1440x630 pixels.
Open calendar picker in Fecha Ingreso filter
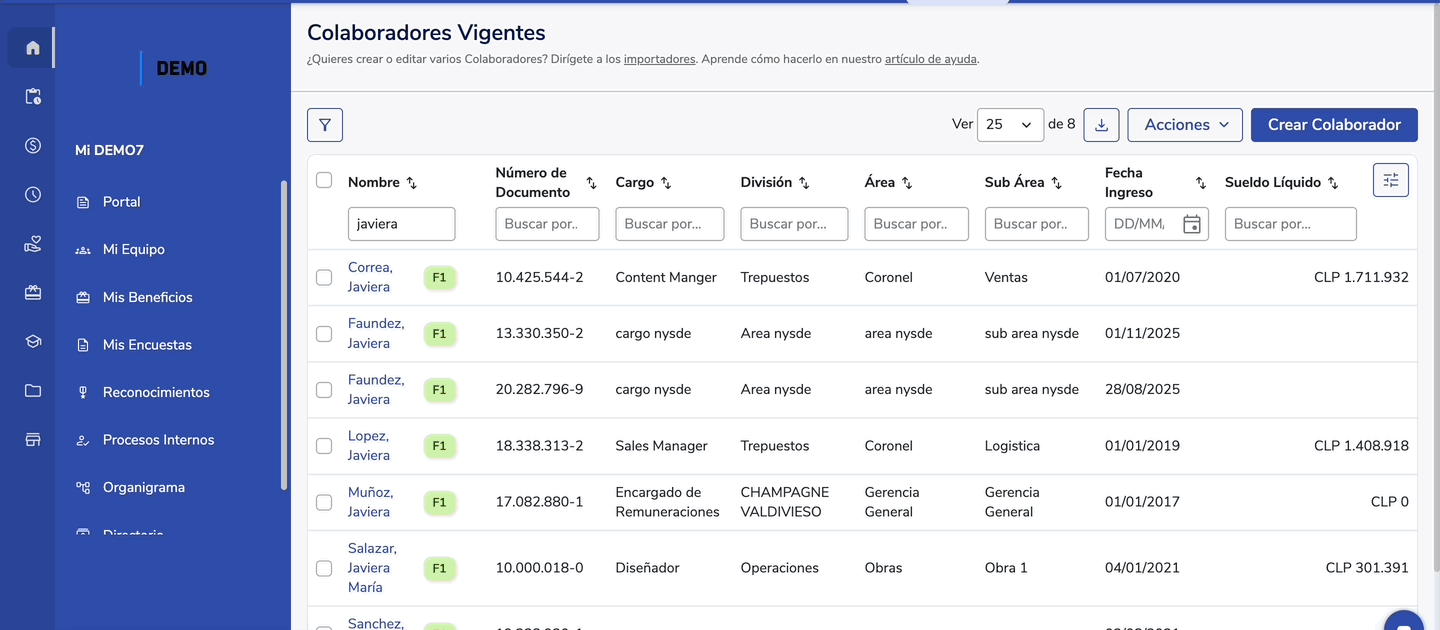point(1191,225)
